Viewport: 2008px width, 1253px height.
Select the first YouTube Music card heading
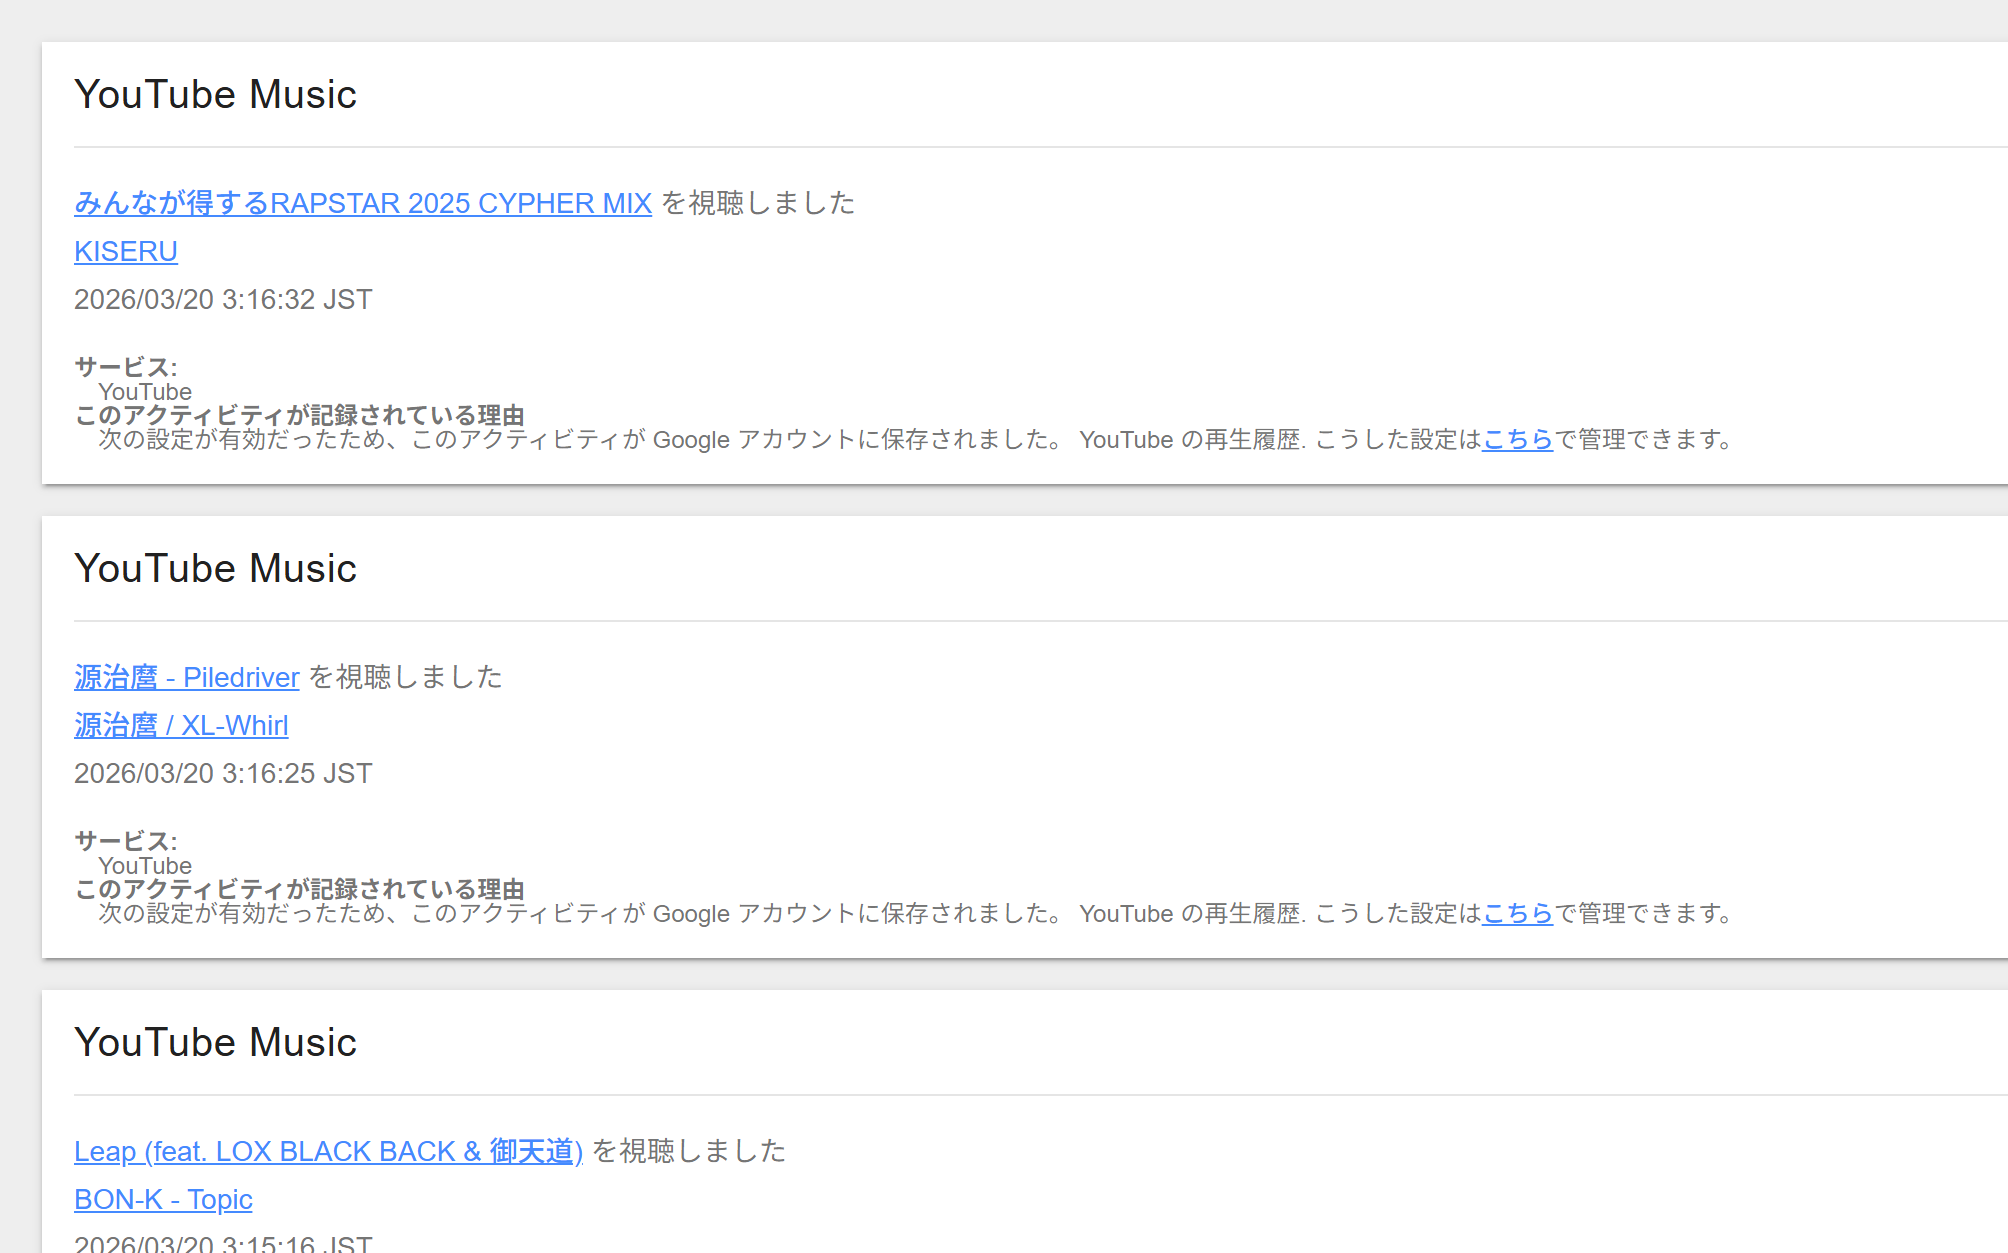tap(215, 94)
